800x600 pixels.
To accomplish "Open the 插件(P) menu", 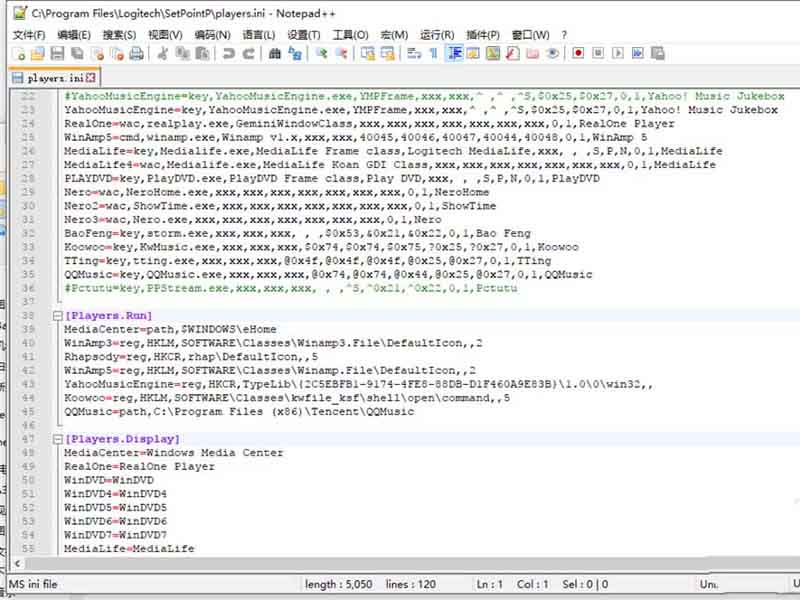I will [483, 35].
